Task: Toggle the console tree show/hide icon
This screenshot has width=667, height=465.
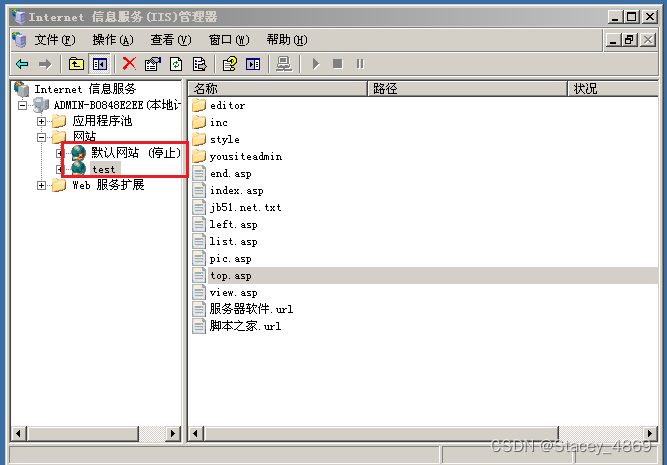Action: 100,64
